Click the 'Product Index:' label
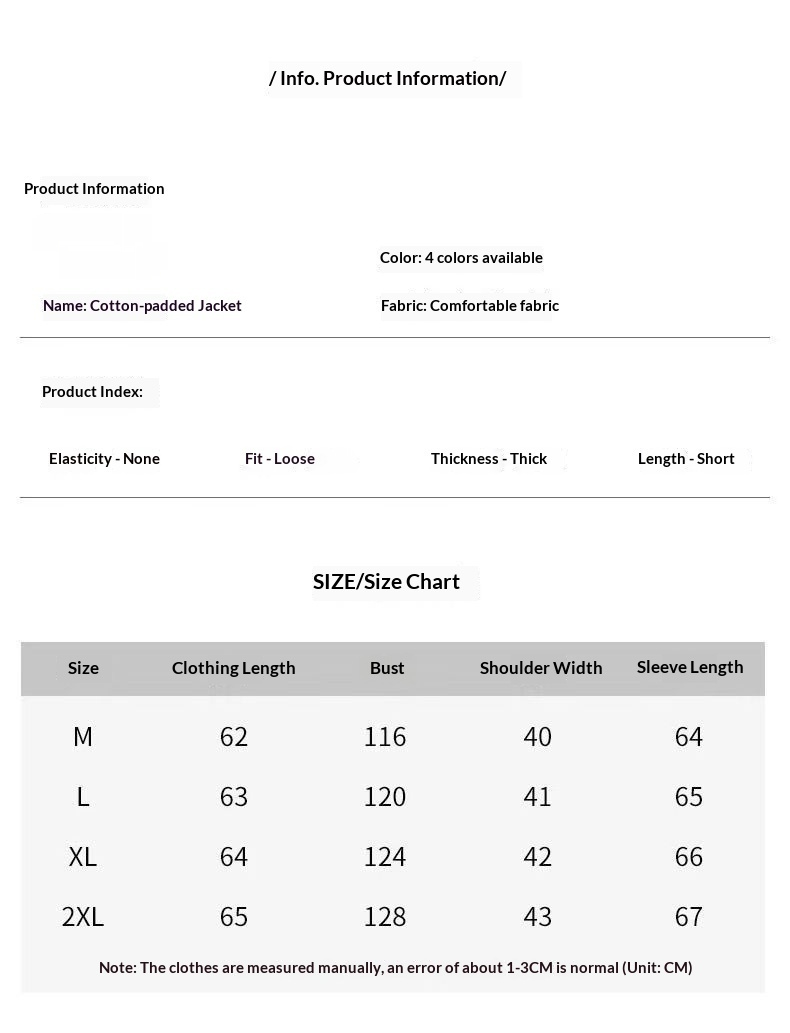Screen dimensions: 790x1033 [x=92, y=392]
